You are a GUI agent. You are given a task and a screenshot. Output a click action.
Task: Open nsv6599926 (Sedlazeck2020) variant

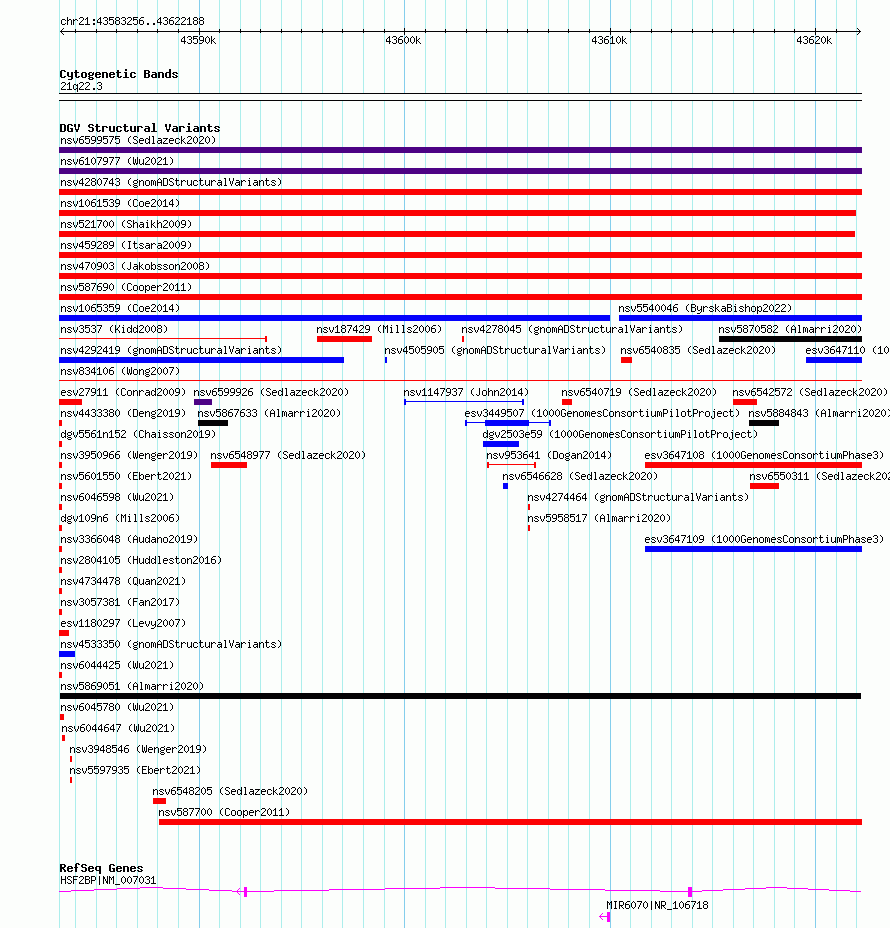coord(271,392)
